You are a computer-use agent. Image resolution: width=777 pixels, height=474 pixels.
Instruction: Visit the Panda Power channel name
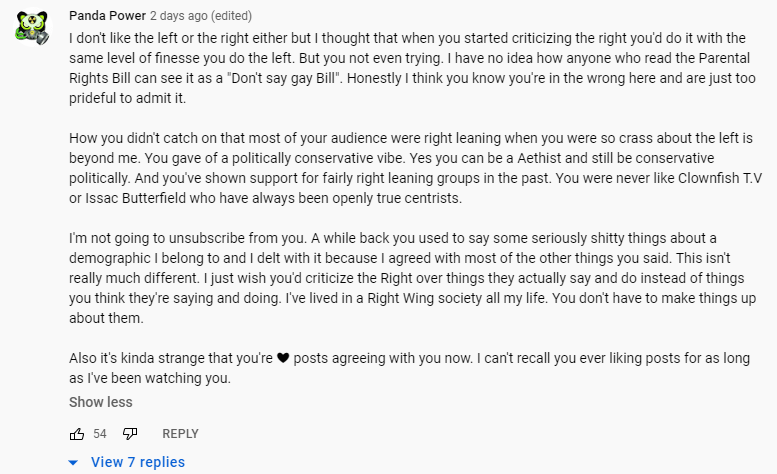[x=108, y=16]
